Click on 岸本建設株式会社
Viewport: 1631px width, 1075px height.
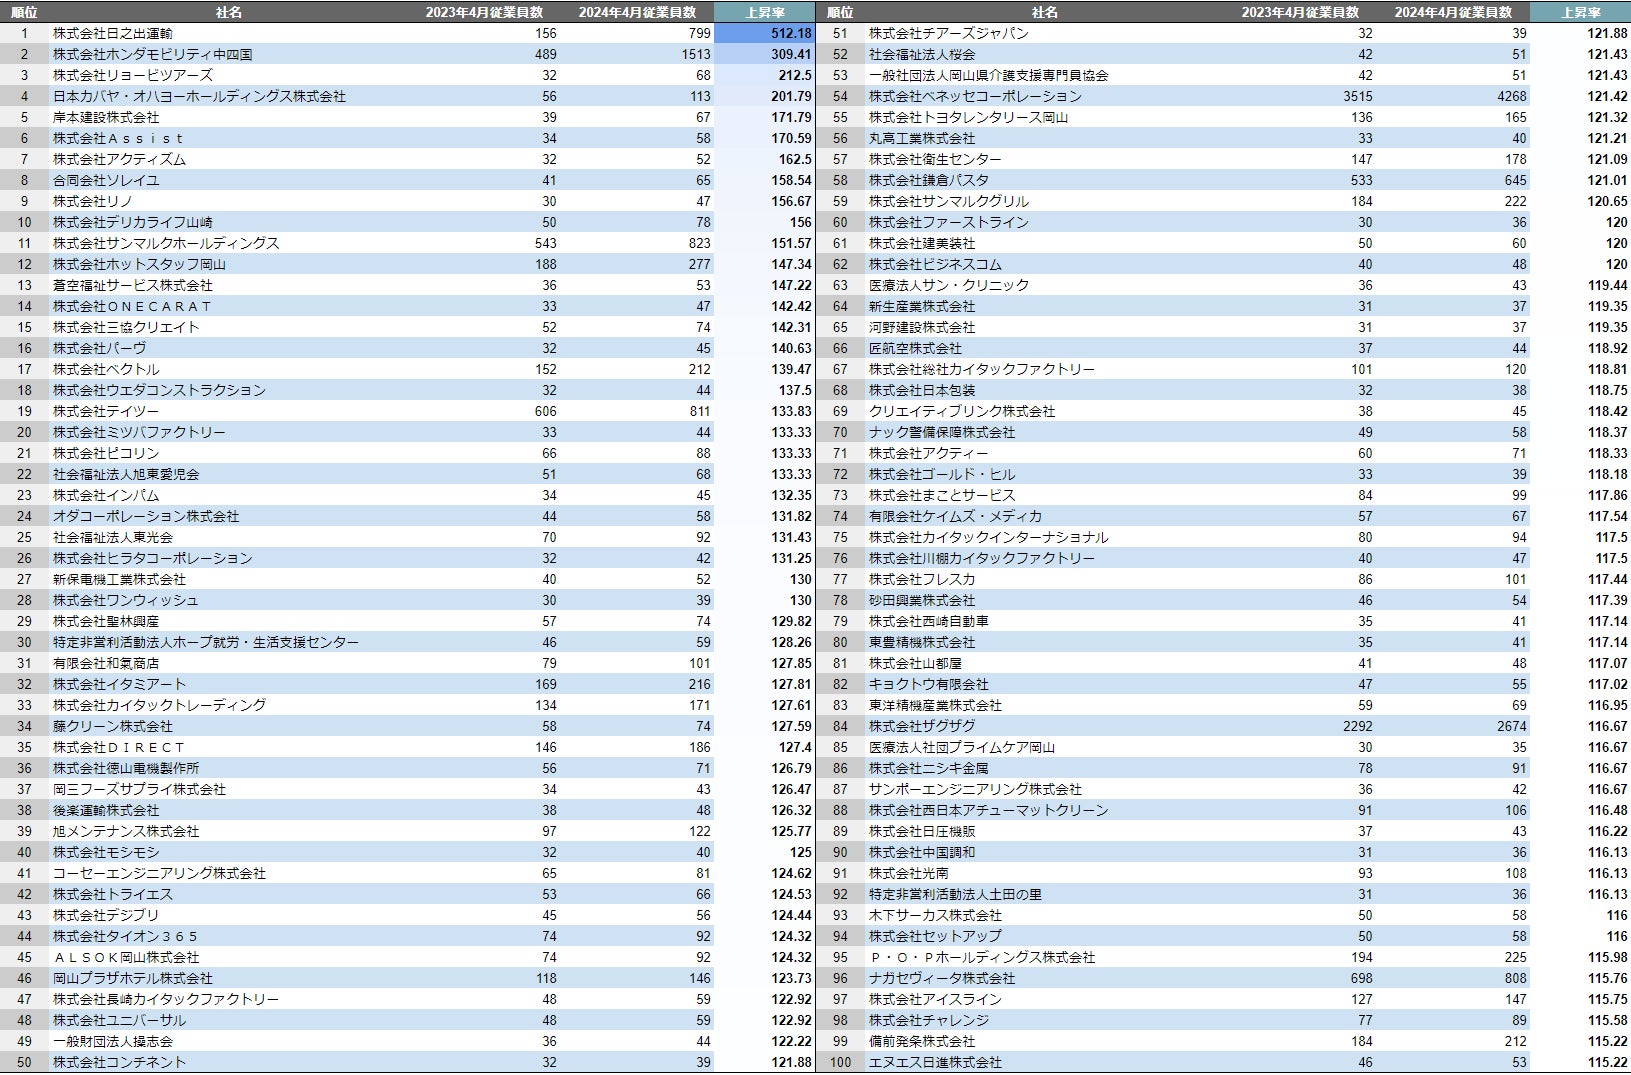coord(106,117)
